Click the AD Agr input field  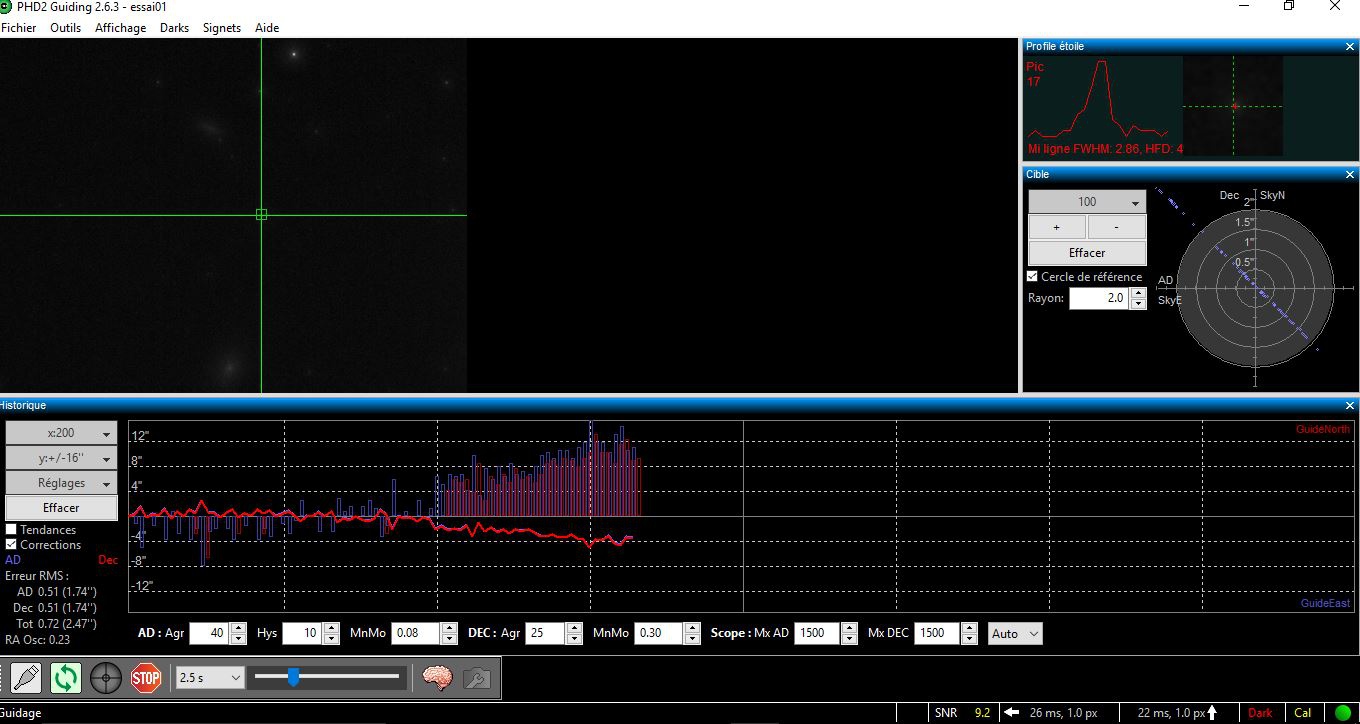[x=209, y=634]
